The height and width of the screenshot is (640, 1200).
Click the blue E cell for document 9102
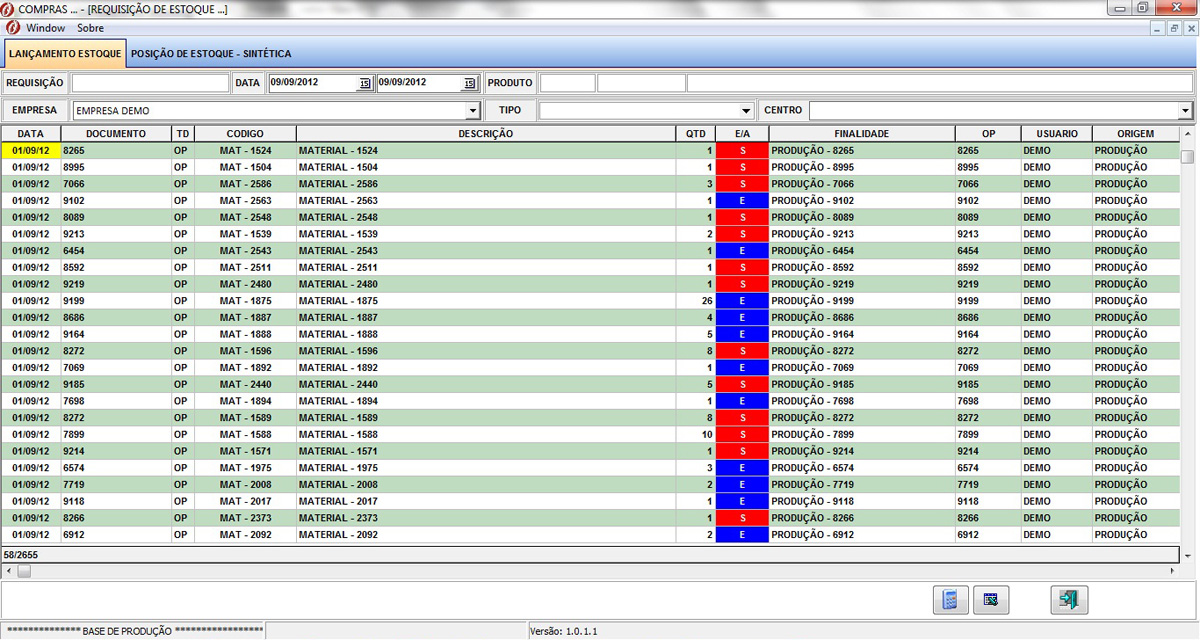coord(742,201)
